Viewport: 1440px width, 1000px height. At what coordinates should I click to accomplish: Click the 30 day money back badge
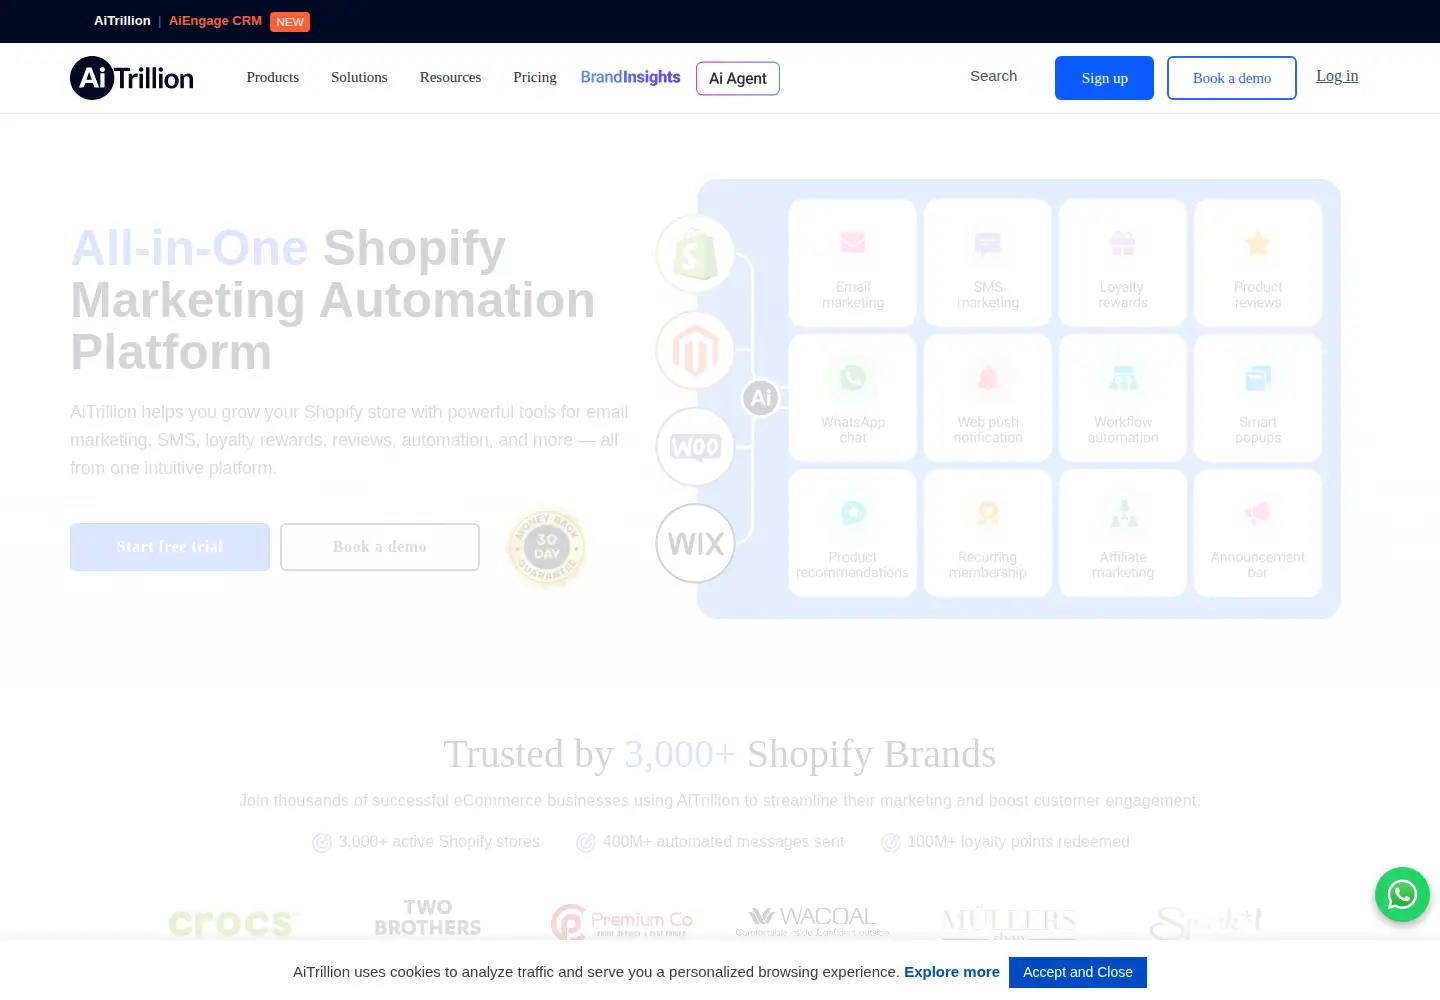(x=547, y=547)
